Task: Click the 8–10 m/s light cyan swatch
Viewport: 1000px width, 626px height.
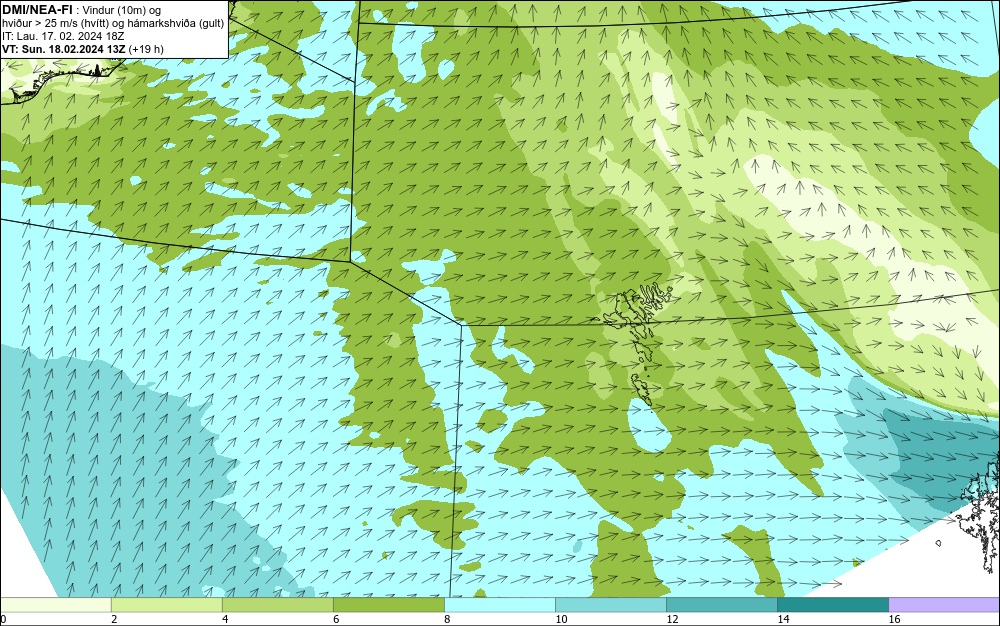Action: 499,605
